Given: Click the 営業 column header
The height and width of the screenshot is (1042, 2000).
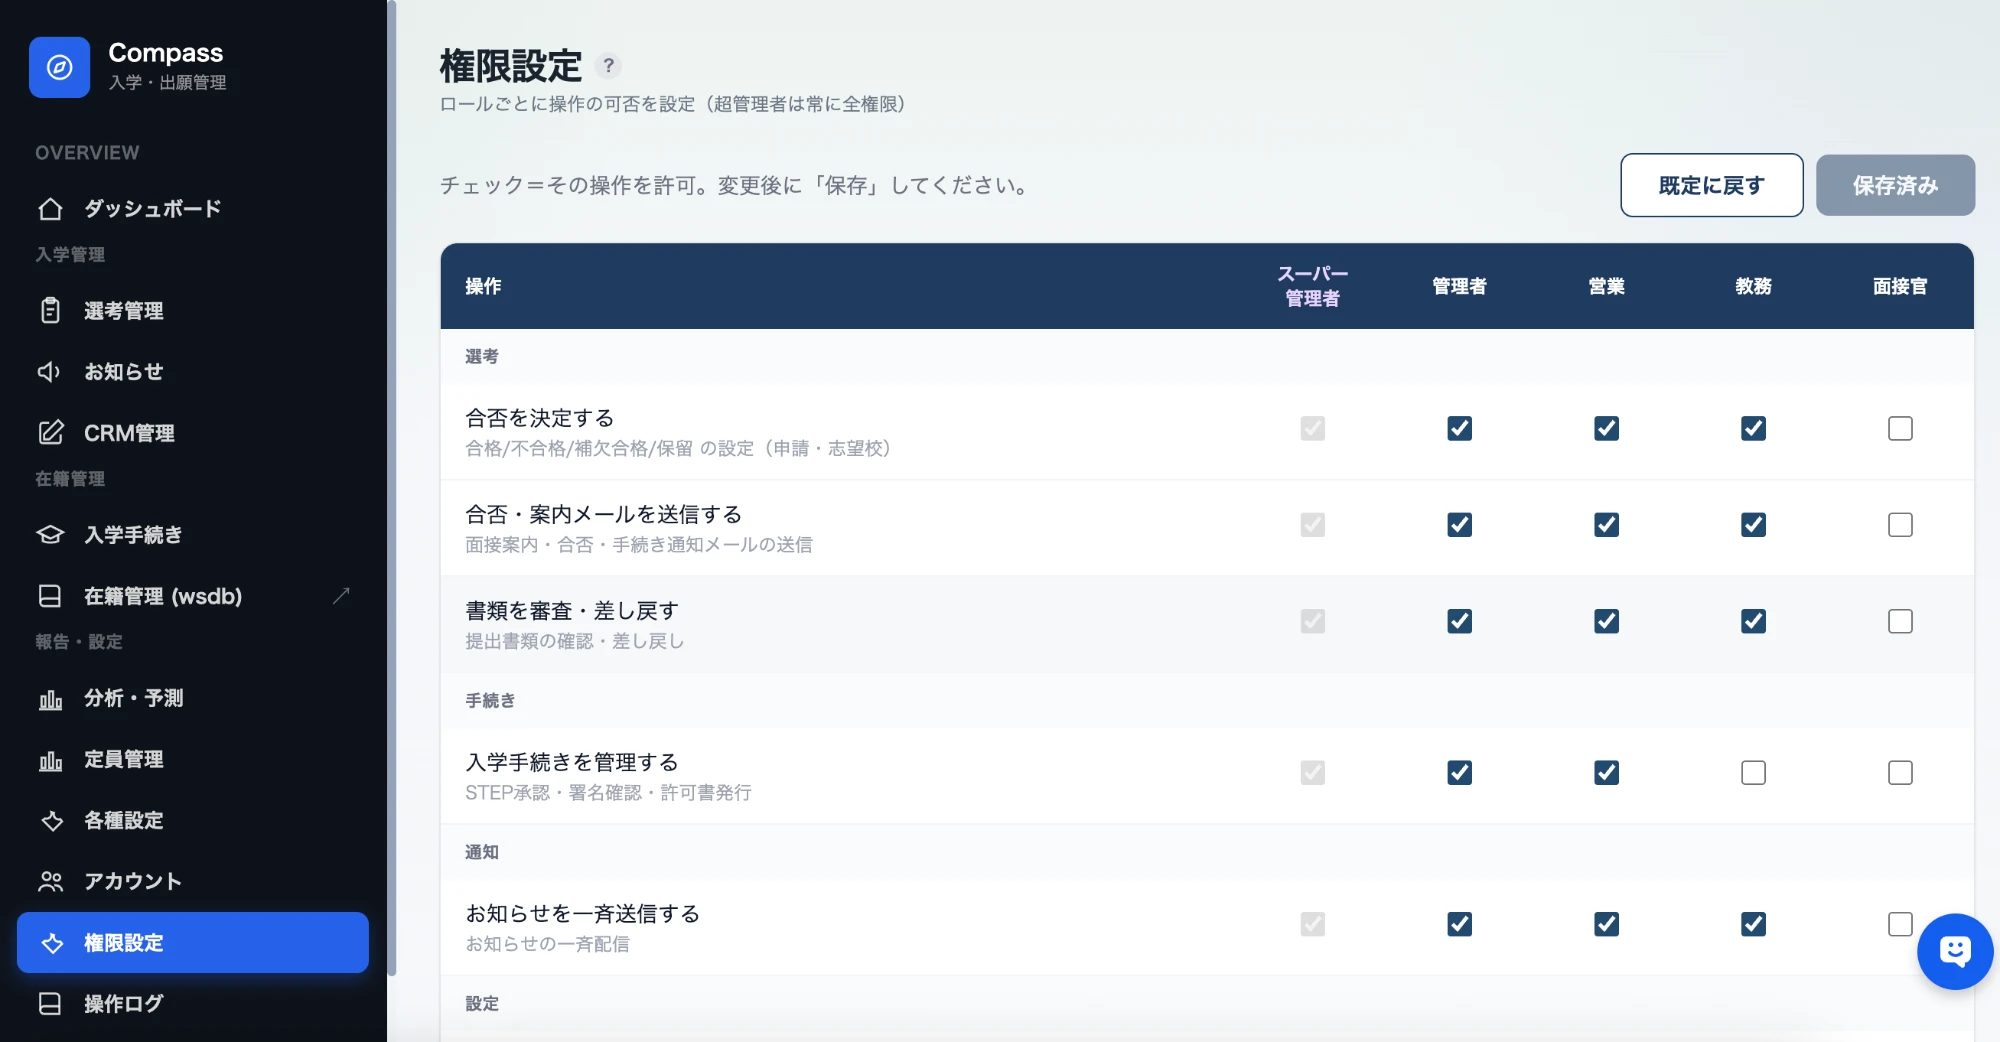Looking at the screenshot, I should point(1606,286).
